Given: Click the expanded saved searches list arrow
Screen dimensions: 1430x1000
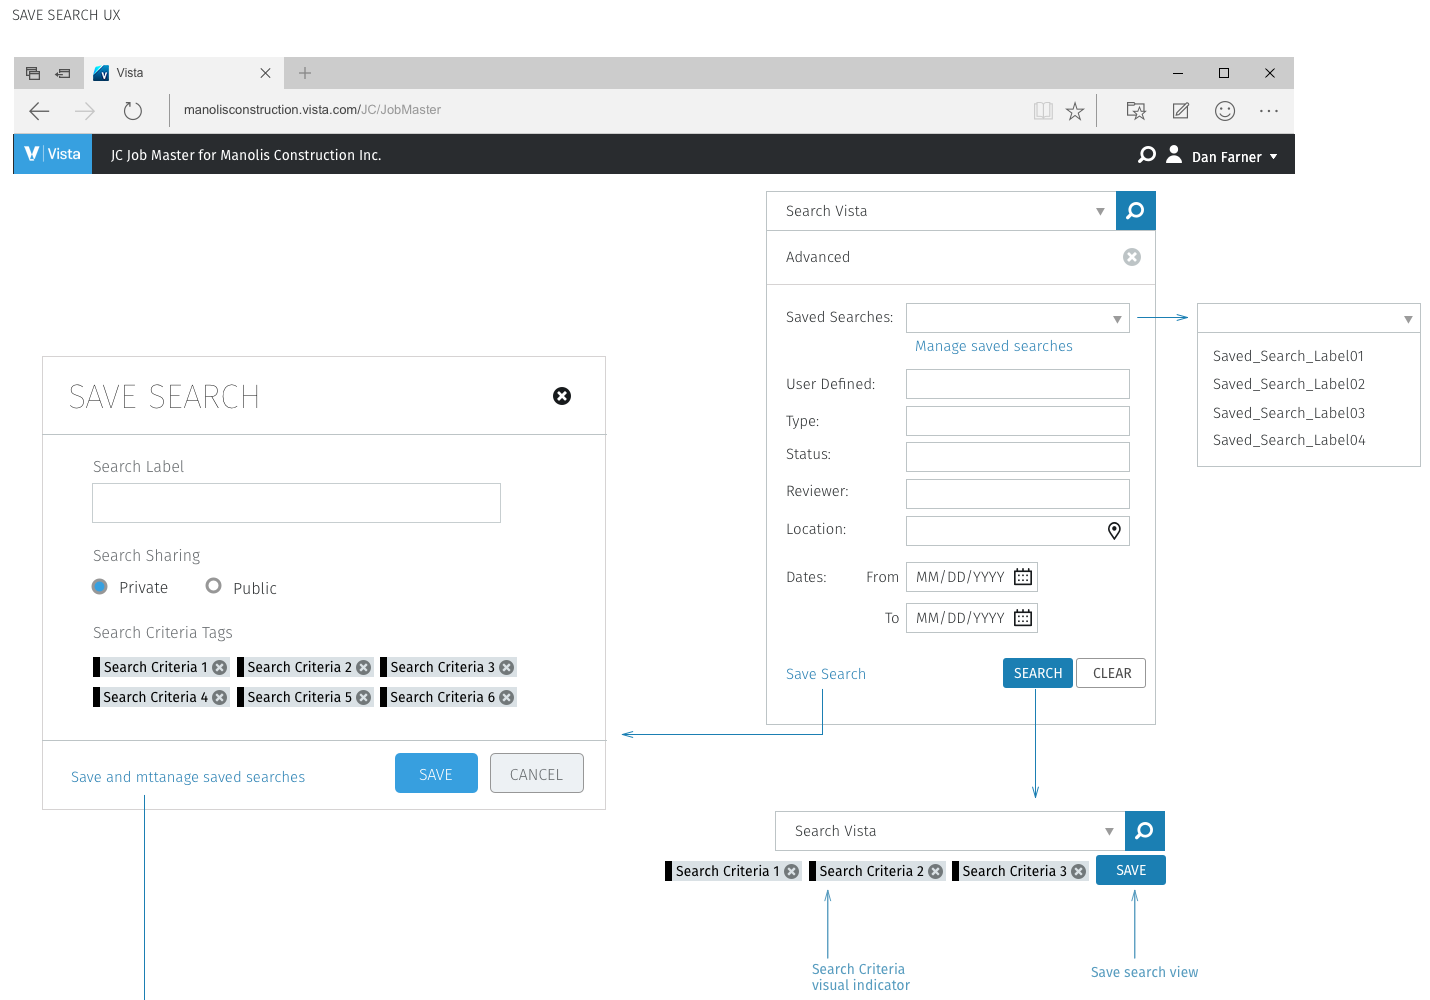Looking at the screenshot, I should pos(1408,320).
